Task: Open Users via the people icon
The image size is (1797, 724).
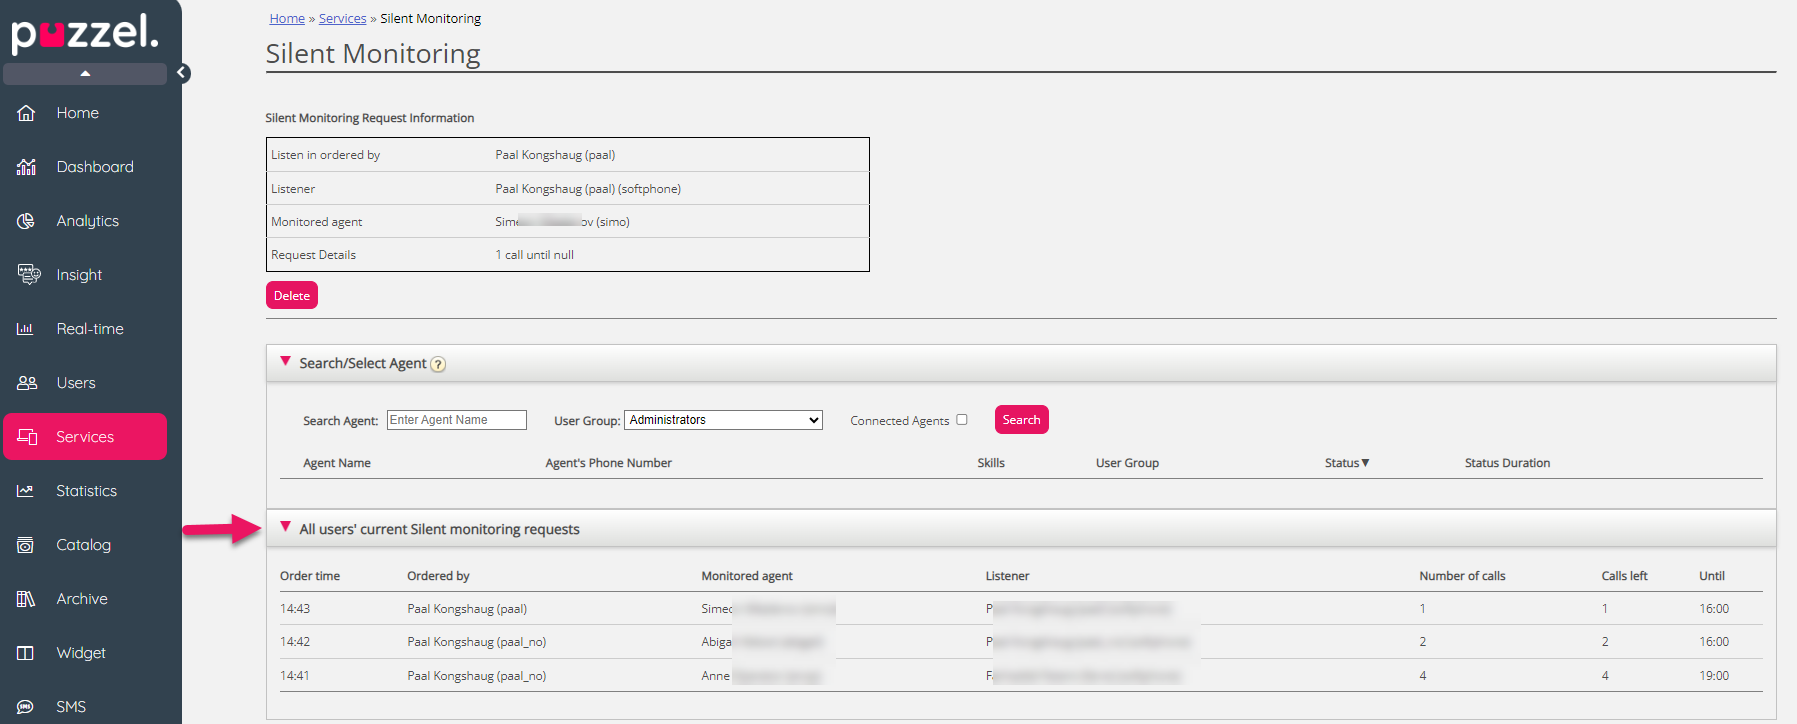Action: point(27,383)
